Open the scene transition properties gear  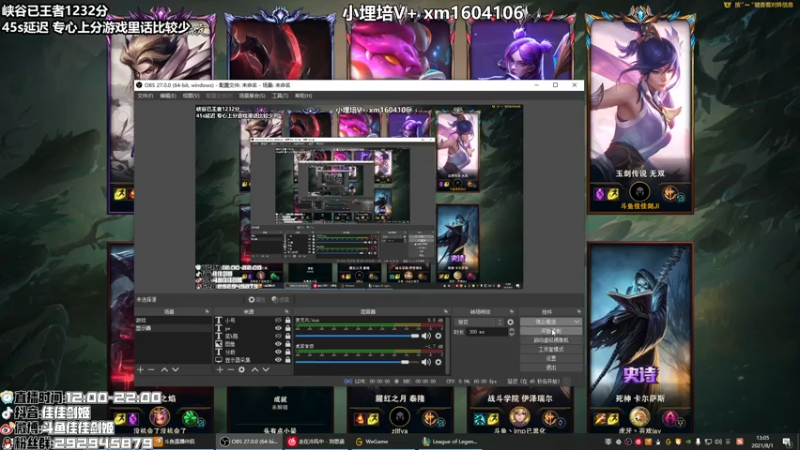click(510, 322)
